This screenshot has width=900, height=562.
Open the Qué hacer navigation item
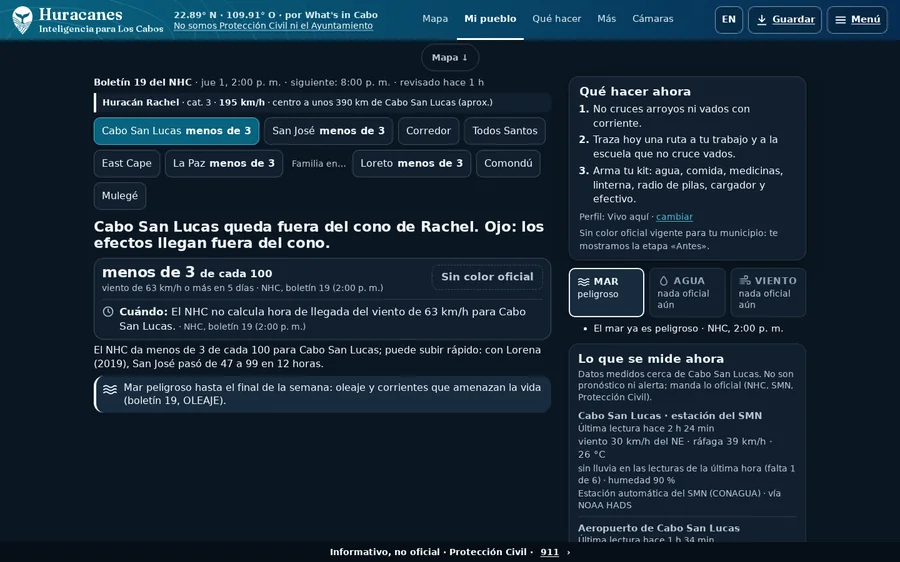tap(556, 19)
